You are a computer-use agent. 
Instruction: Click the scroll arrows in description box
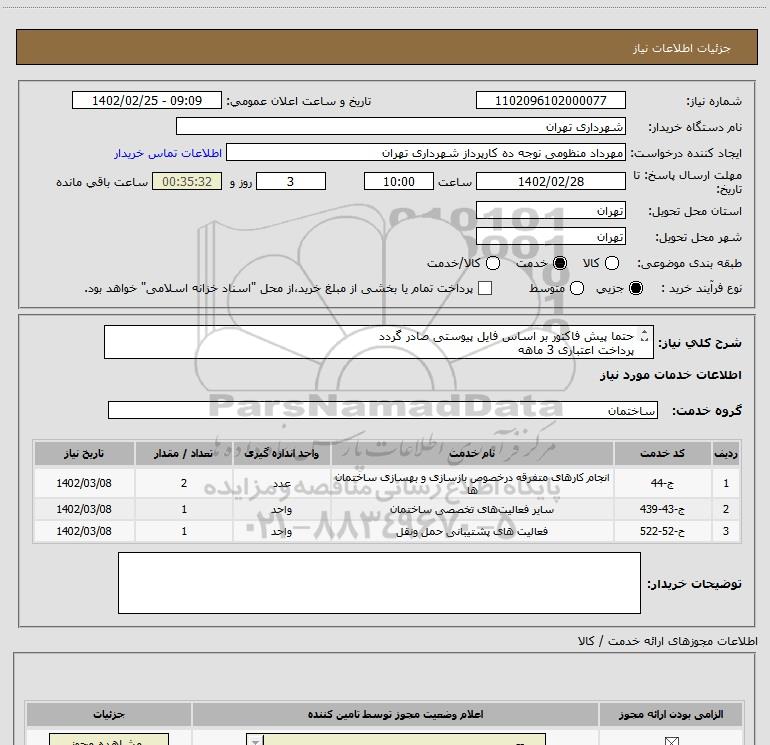[x=644, y=336]
